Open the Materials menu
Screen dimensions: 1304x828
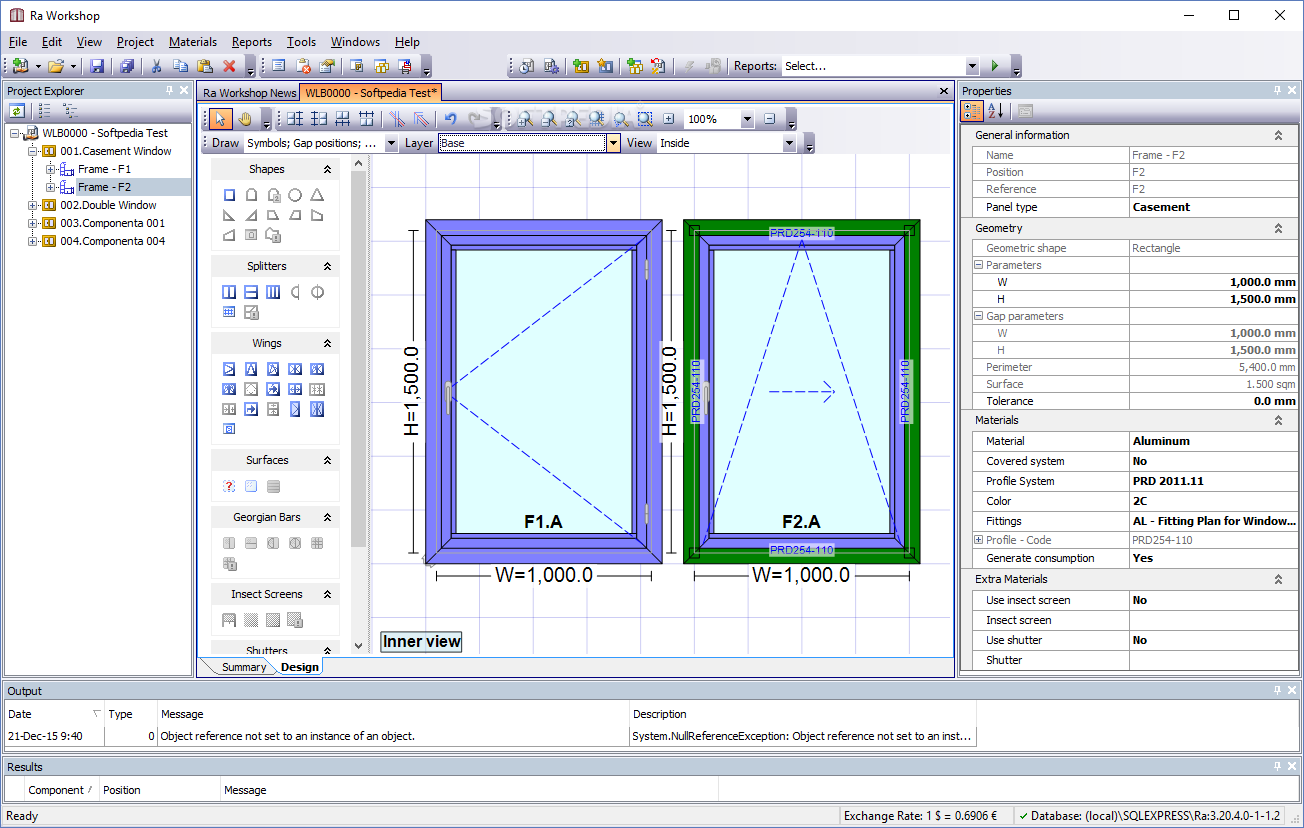(193, 42)
